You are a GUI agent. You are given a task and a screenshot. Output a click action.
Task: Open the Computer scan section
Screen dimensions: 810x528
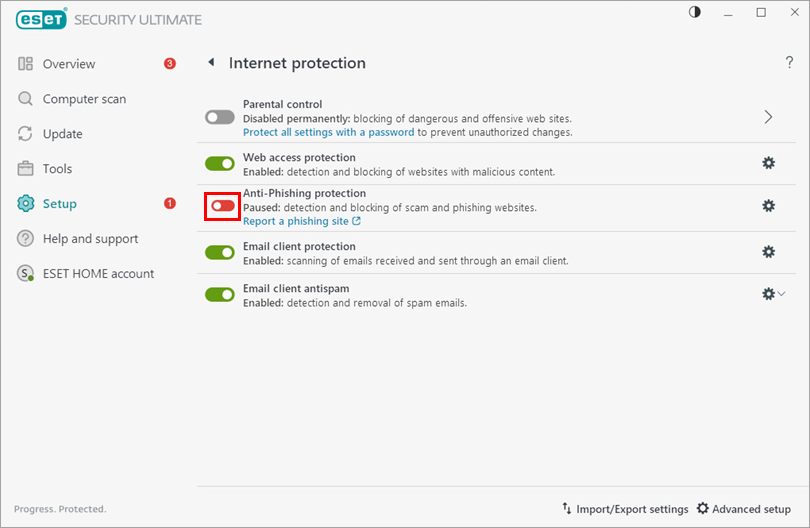(x=83, y=99)
